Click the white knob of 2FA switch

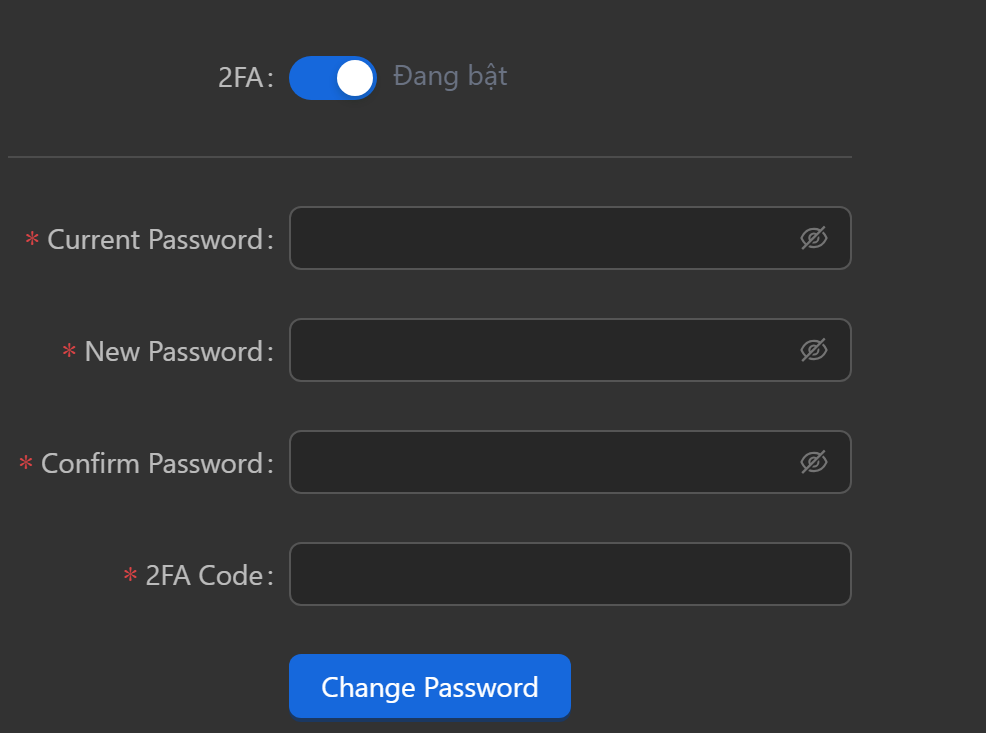(354, 78)
